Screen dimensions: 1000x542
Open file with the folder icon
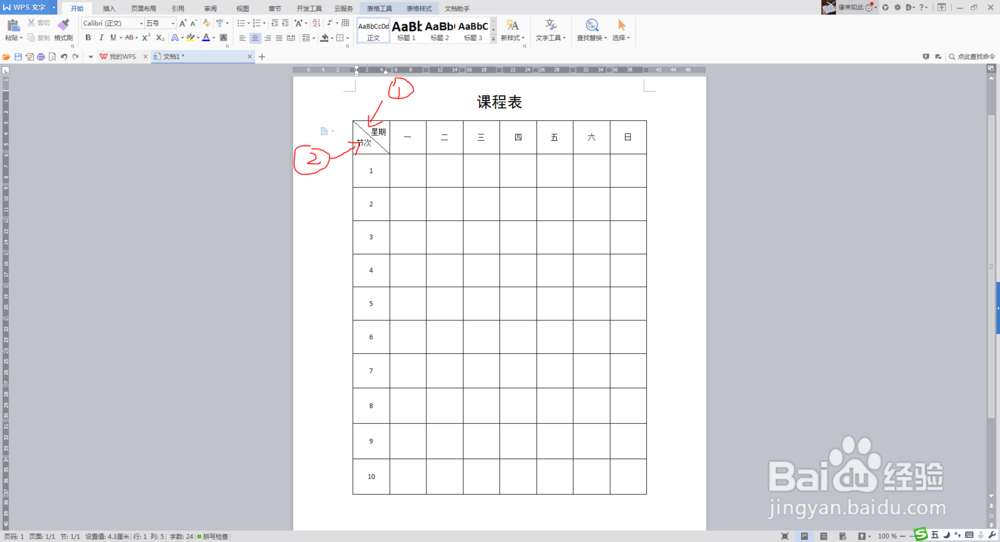(x=6, y=57)
